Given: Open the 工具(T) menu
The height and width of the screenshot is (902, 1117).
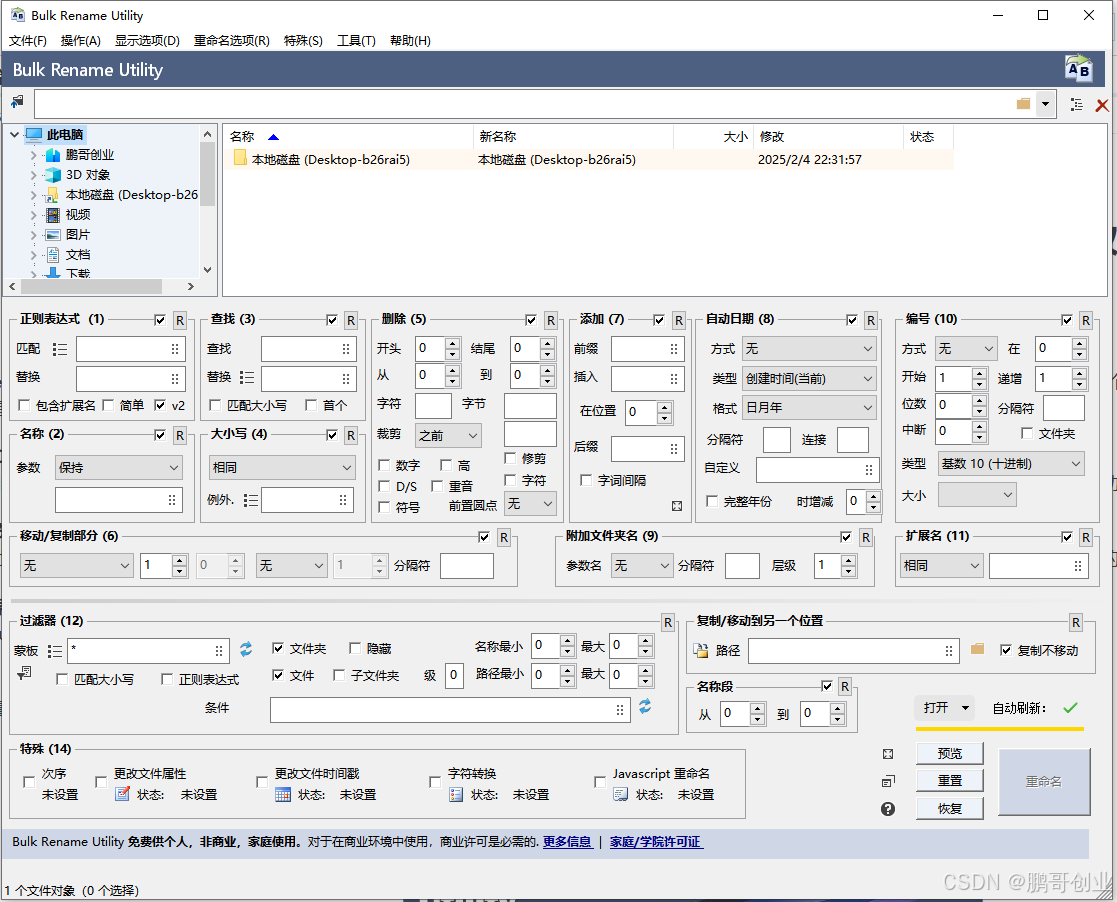Looking at the screenshot, I should [356, 41].
